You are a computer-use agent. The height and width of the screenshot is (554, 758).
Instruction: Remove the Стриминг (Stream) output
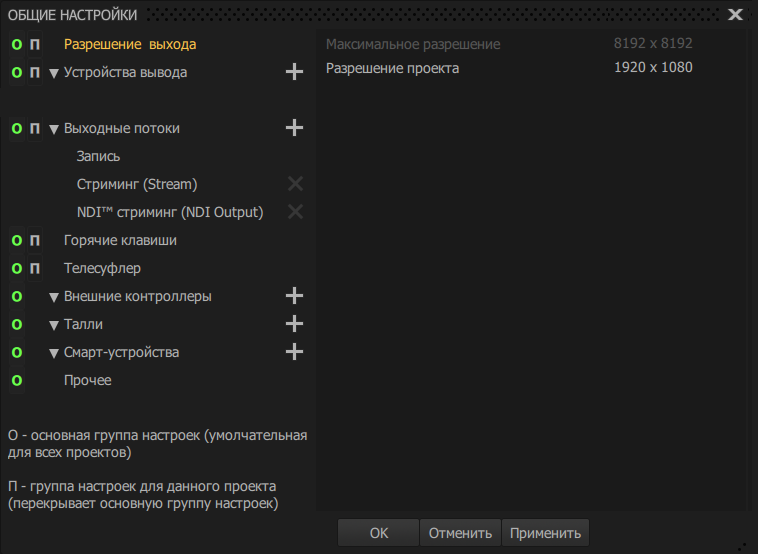pos(295,184)
